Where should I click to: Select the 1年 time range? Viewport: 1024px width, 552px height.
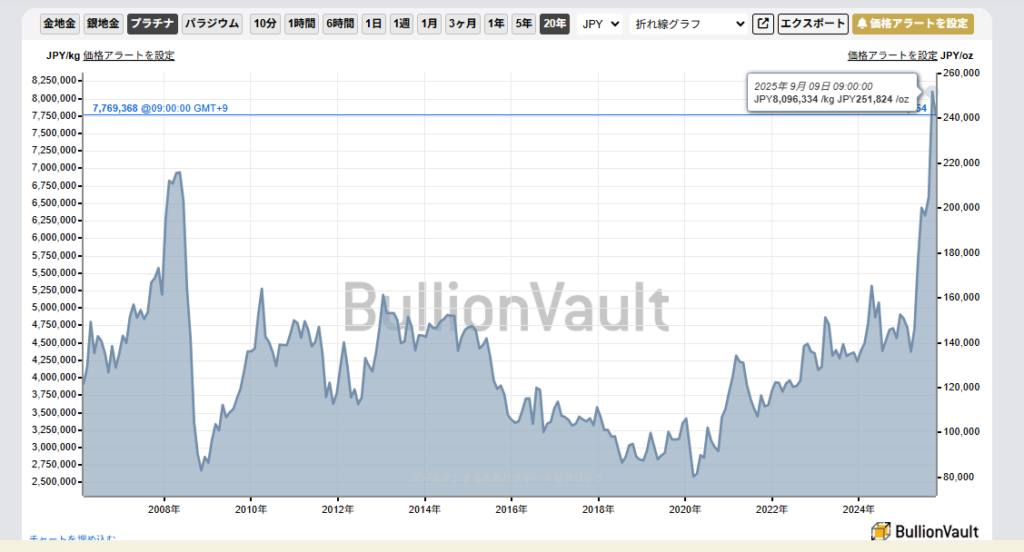[x=495, y=23]
